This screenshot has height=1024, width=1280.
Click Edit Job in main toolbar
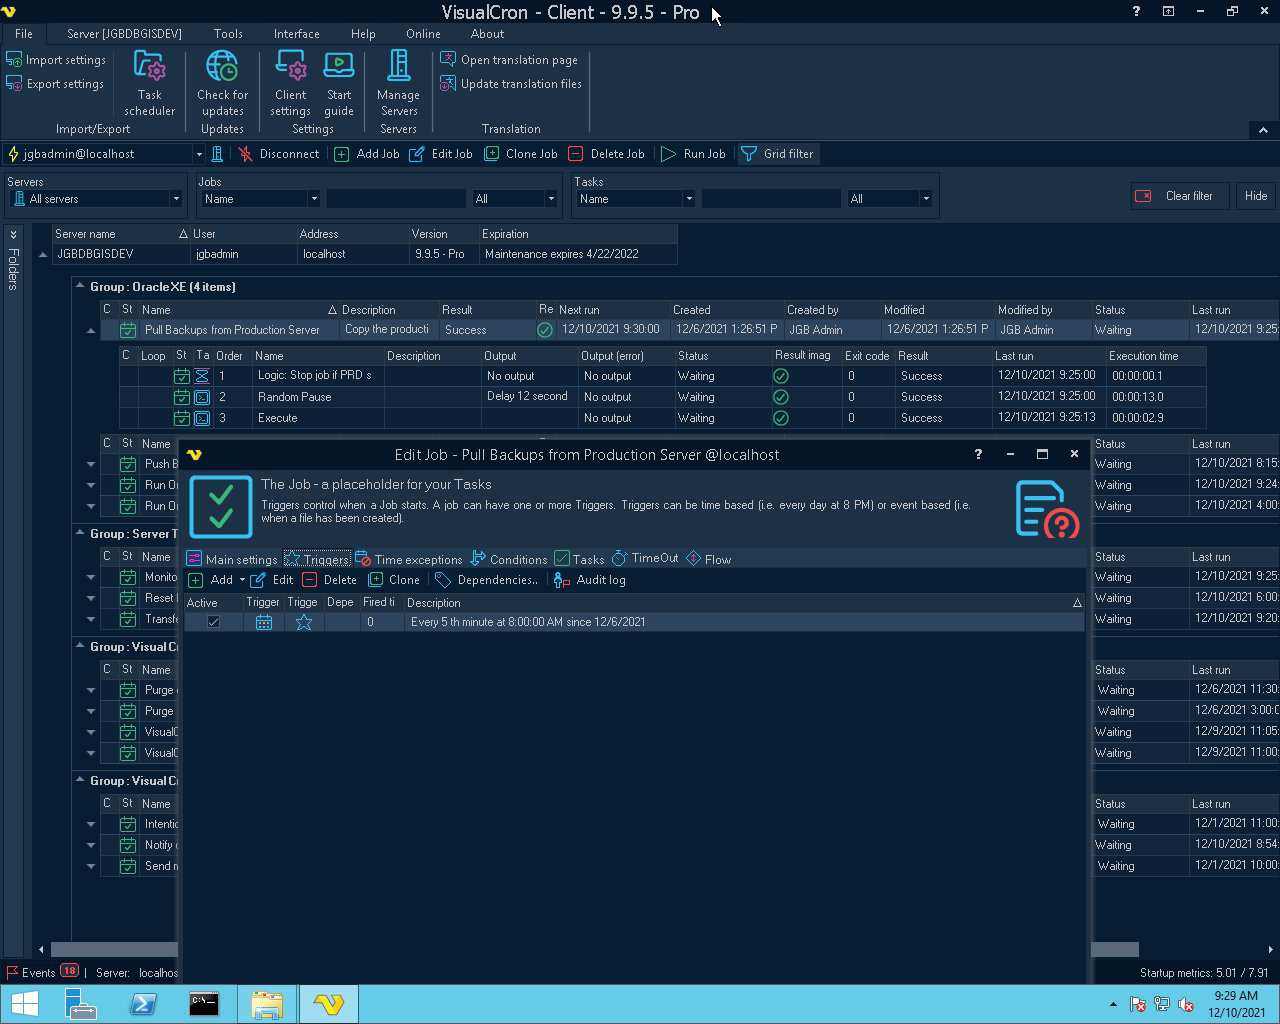[x=441, y=154]
